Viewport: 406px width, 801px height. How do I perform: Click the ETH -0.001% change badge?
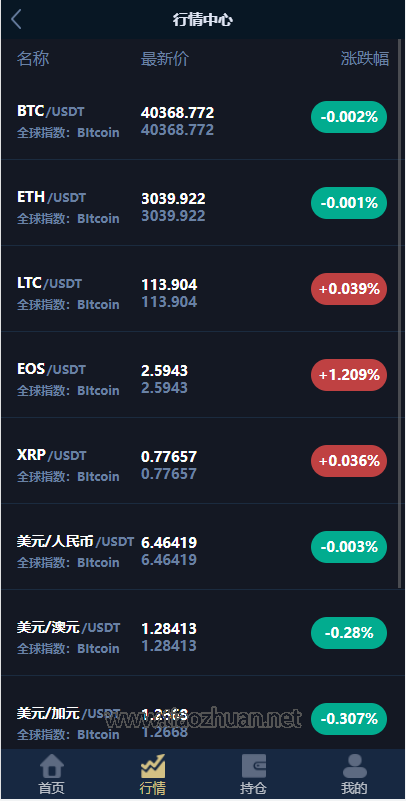349,203
